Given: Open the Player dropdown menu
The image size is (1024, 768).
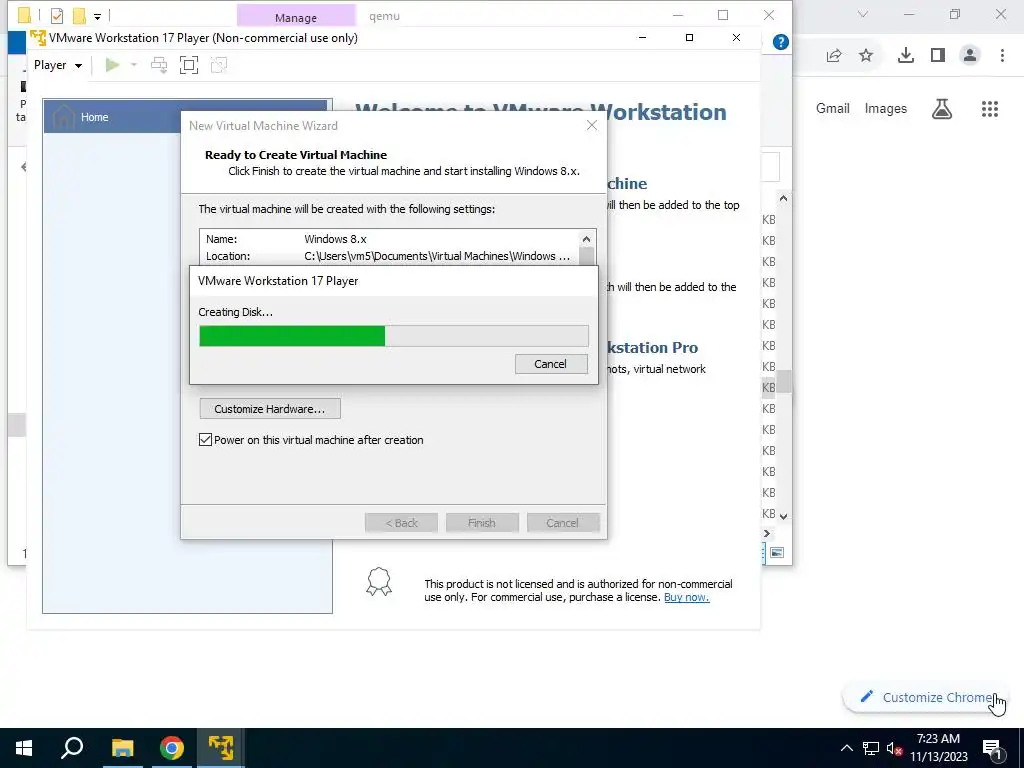Looking at the screenshot, I should [x=57, y=65].
